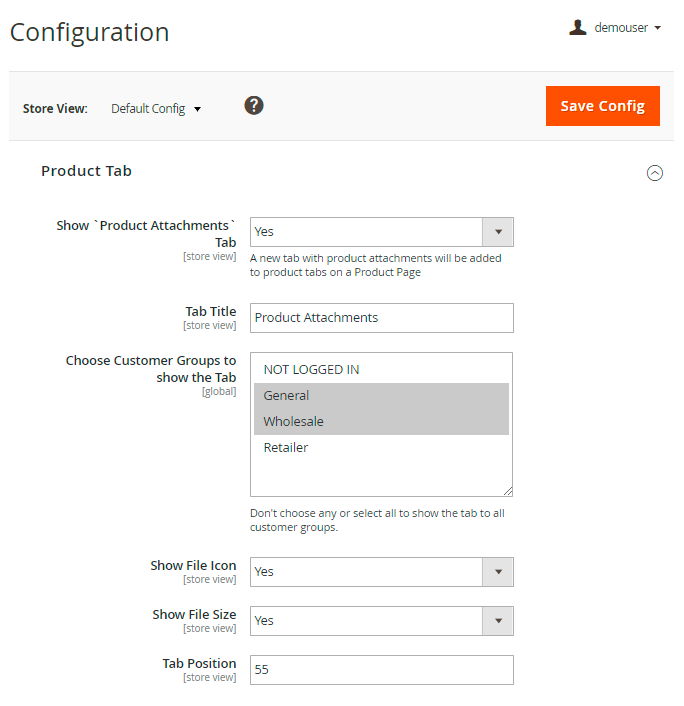Image resolution: width=684 pixels, height=706 pixels.
Task: Open the Show Product Attachments Tab dropdown
Action: coord(381,232)
